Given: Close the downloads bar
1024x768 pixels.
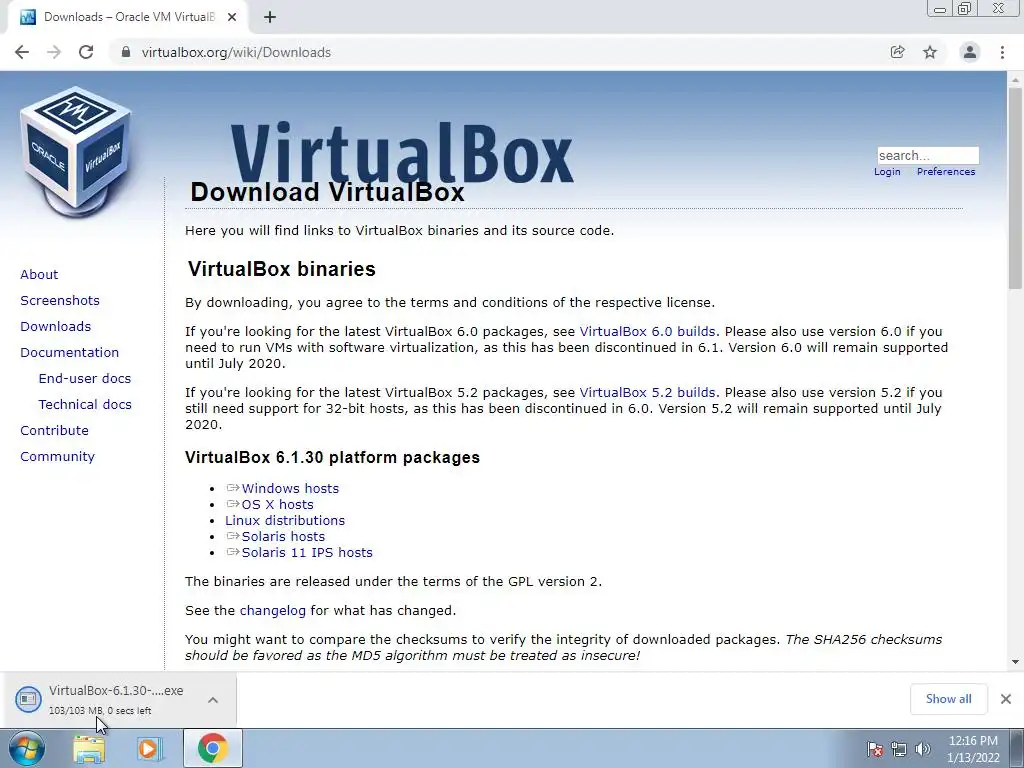Looking at the screenshot, I should tap(1006, 699).
